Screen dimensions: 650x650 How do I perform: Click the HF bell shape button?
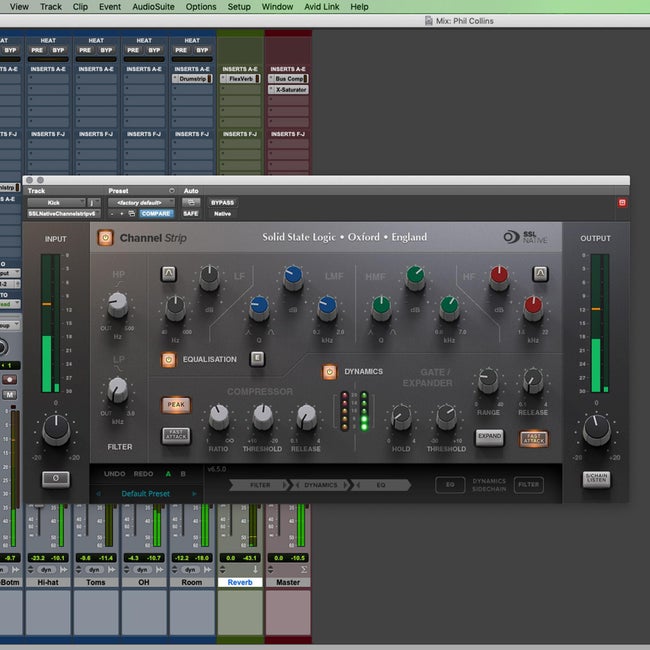(x=540, y=274)
